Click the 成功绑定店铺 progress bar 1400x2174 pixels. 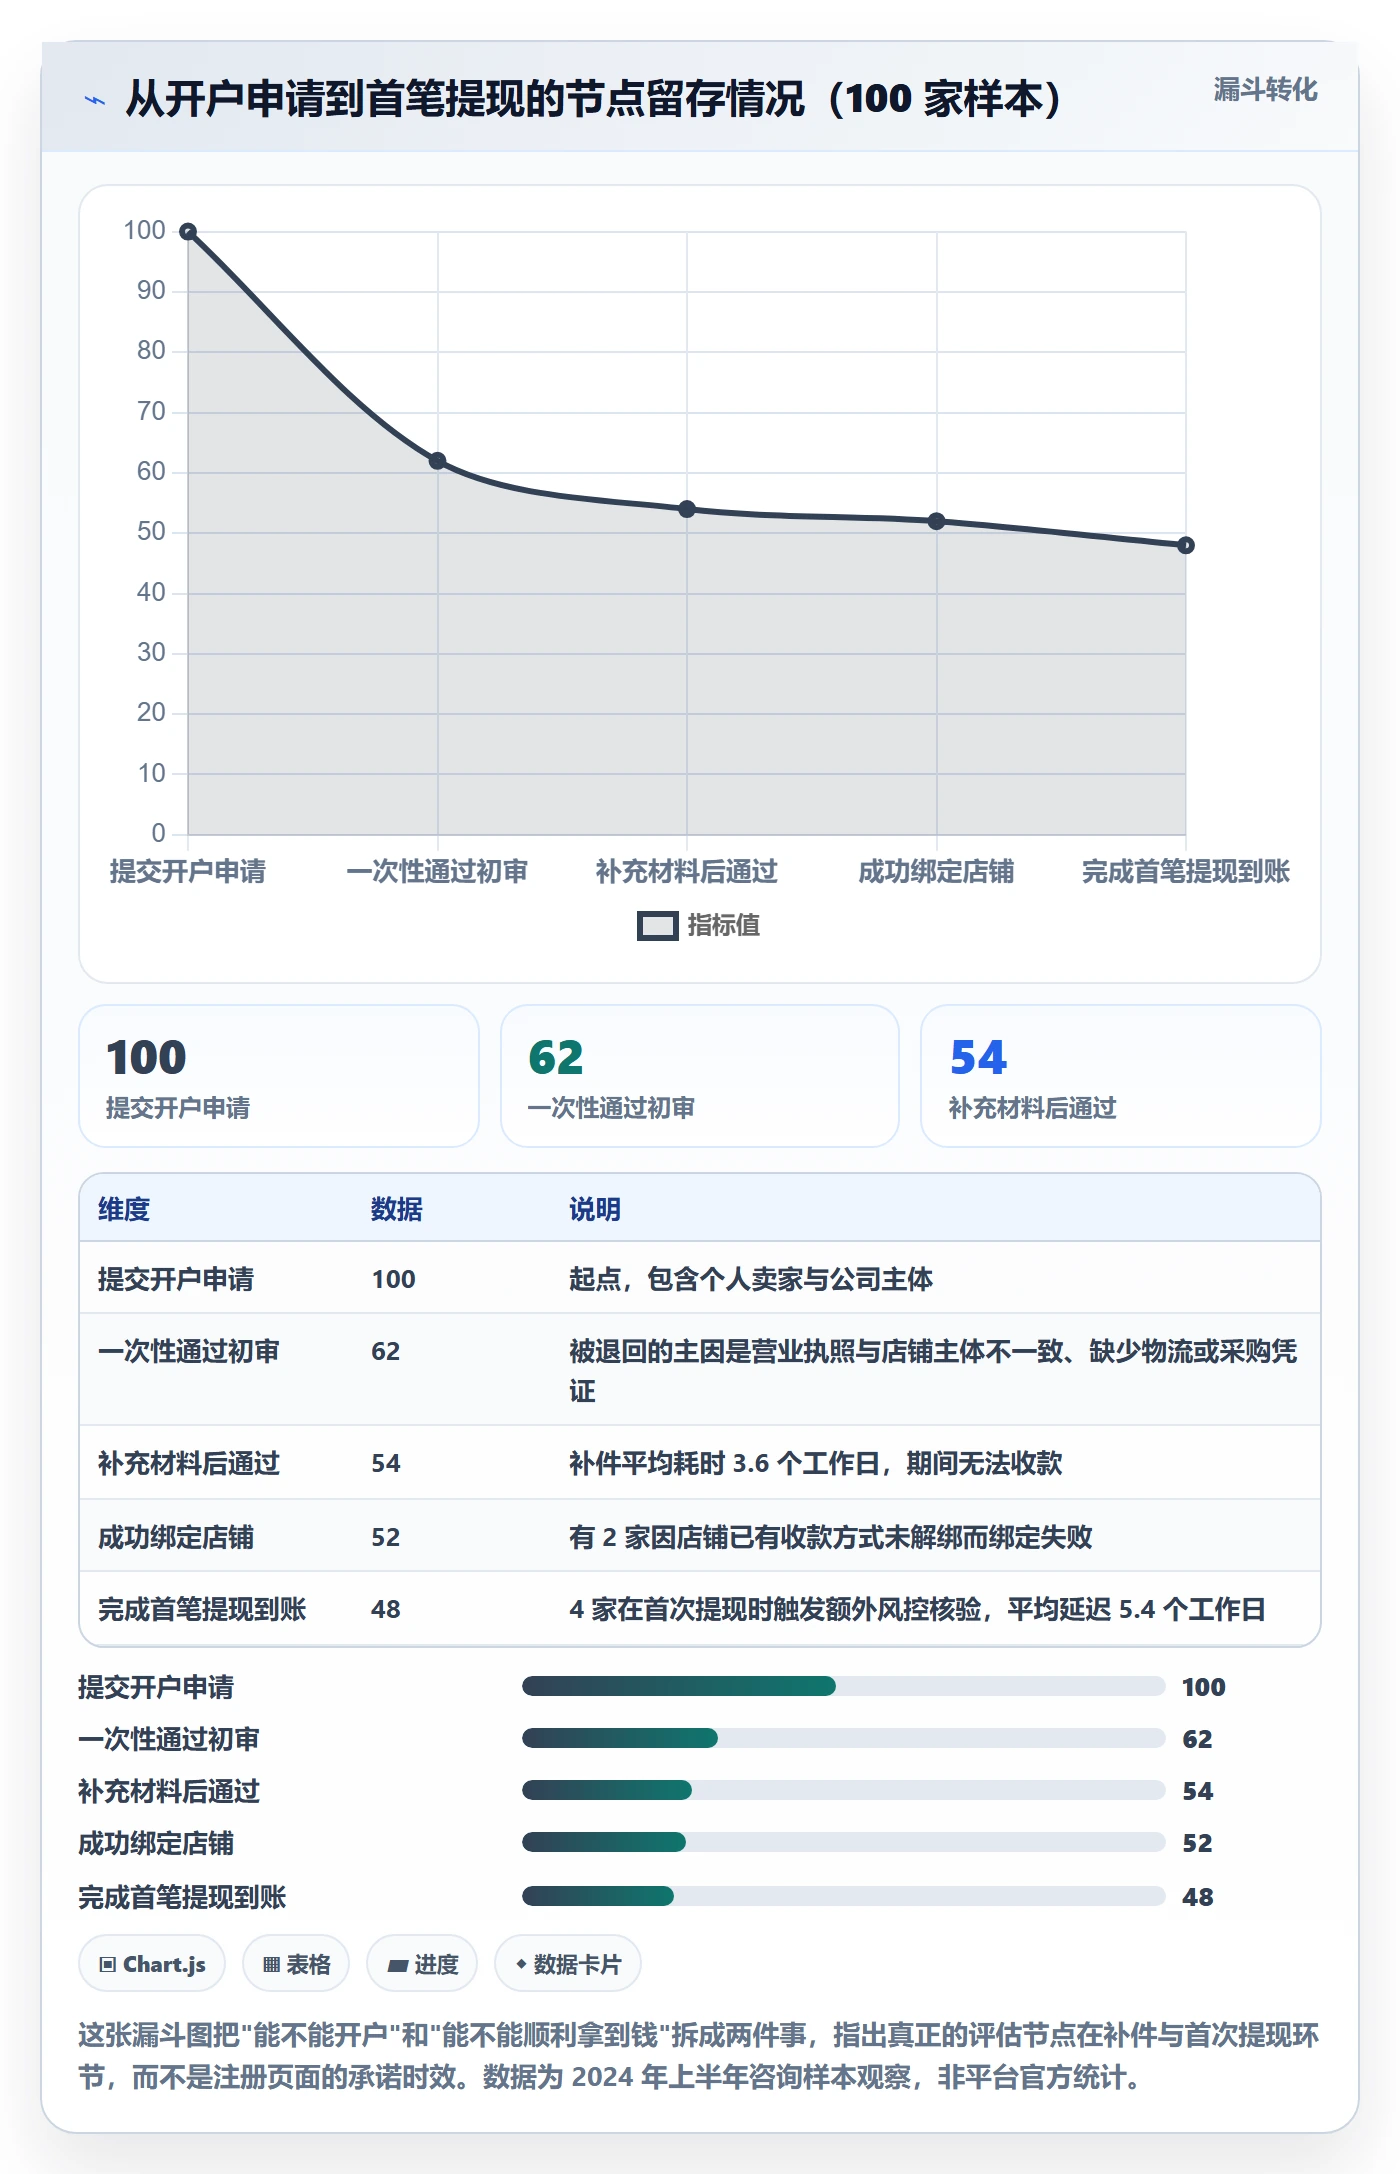844,1843
